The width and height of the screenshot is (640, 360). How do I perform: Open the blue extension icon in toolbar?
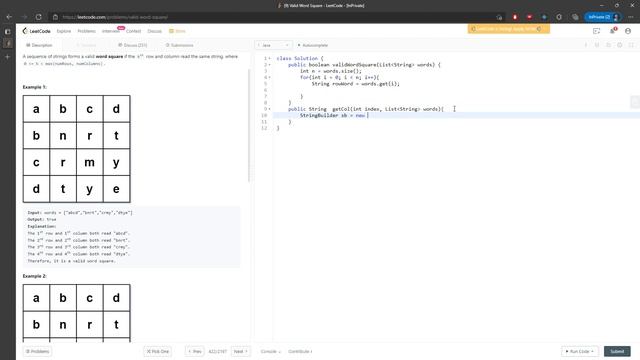click(544, 17)
